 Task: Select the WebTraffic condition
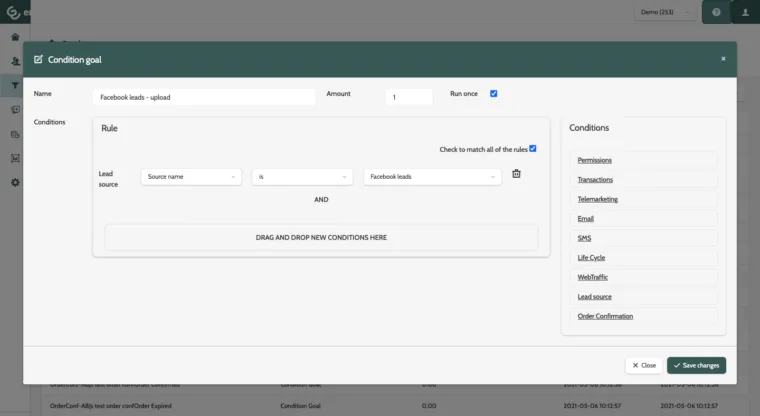coord(592,277)
